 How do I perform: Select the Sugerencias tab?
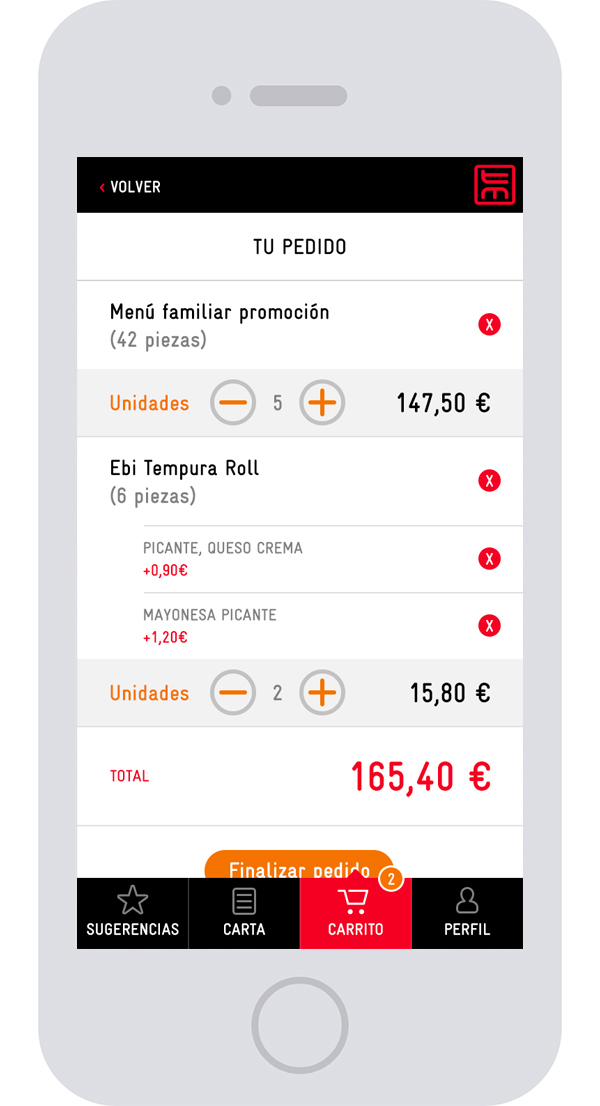(131, 913)
